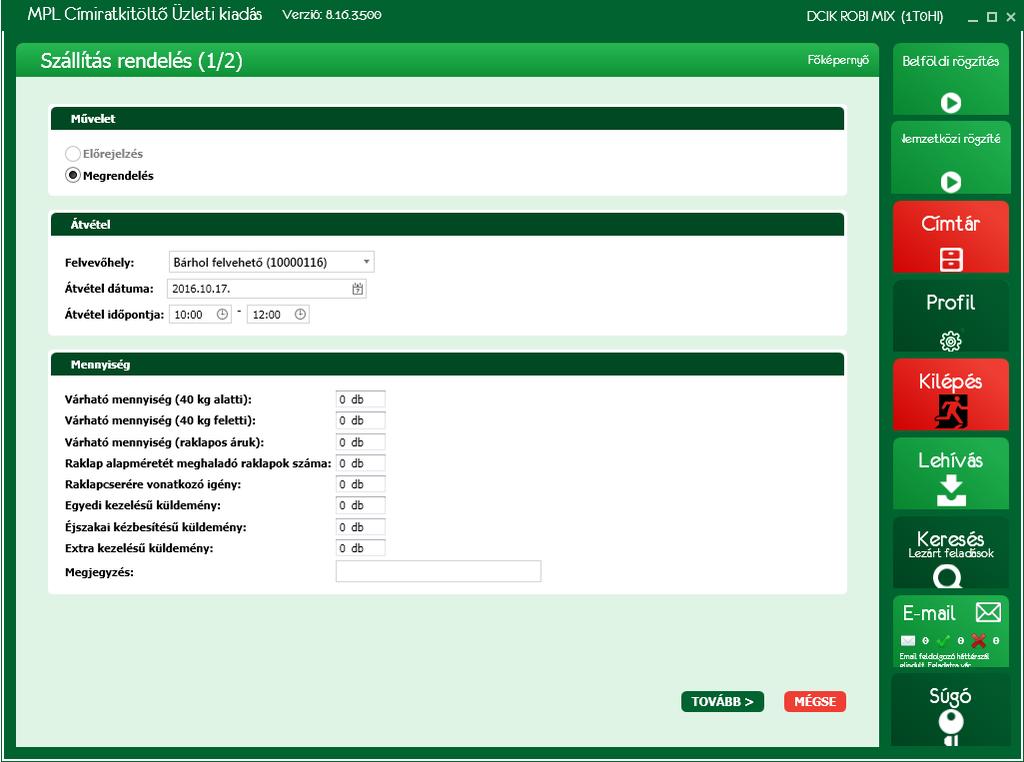Click the Művelet section header
The image size is (1024, 762).
447,119
